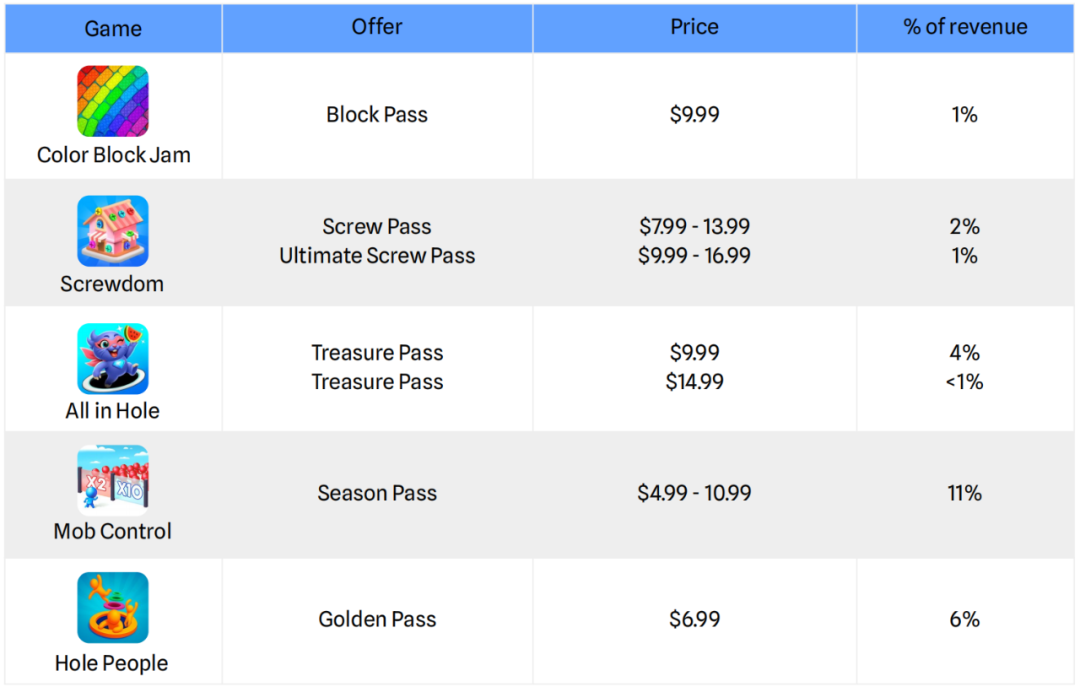Click the Ultimate Screw Pass offer text
This screenshot has height=687, width=1080.
pyautogui.click(x=377, y=256)
